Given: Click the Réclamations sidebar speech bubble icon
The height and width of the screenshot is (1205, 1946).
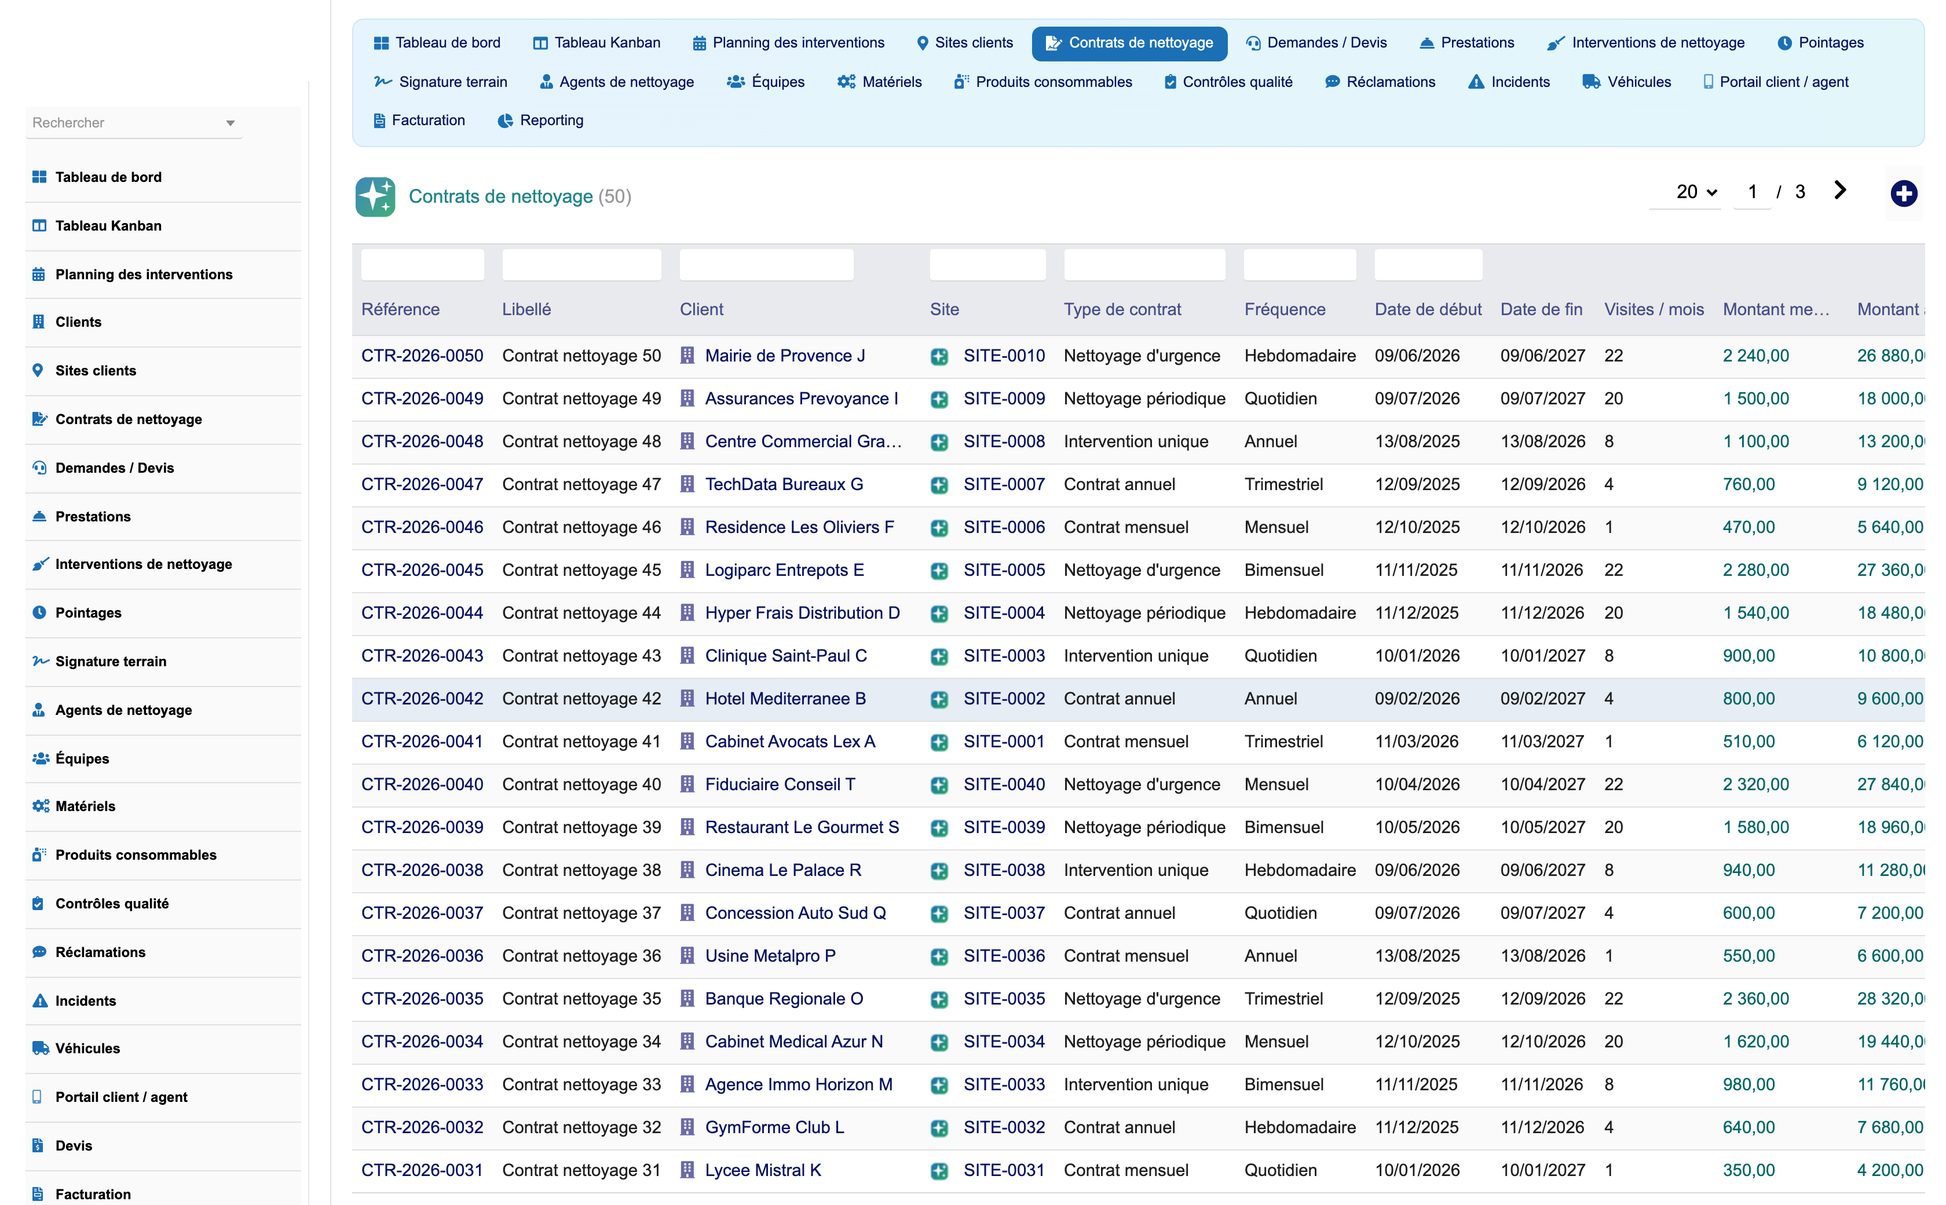Looking at the screenshot, I should (x=39, y=952).
